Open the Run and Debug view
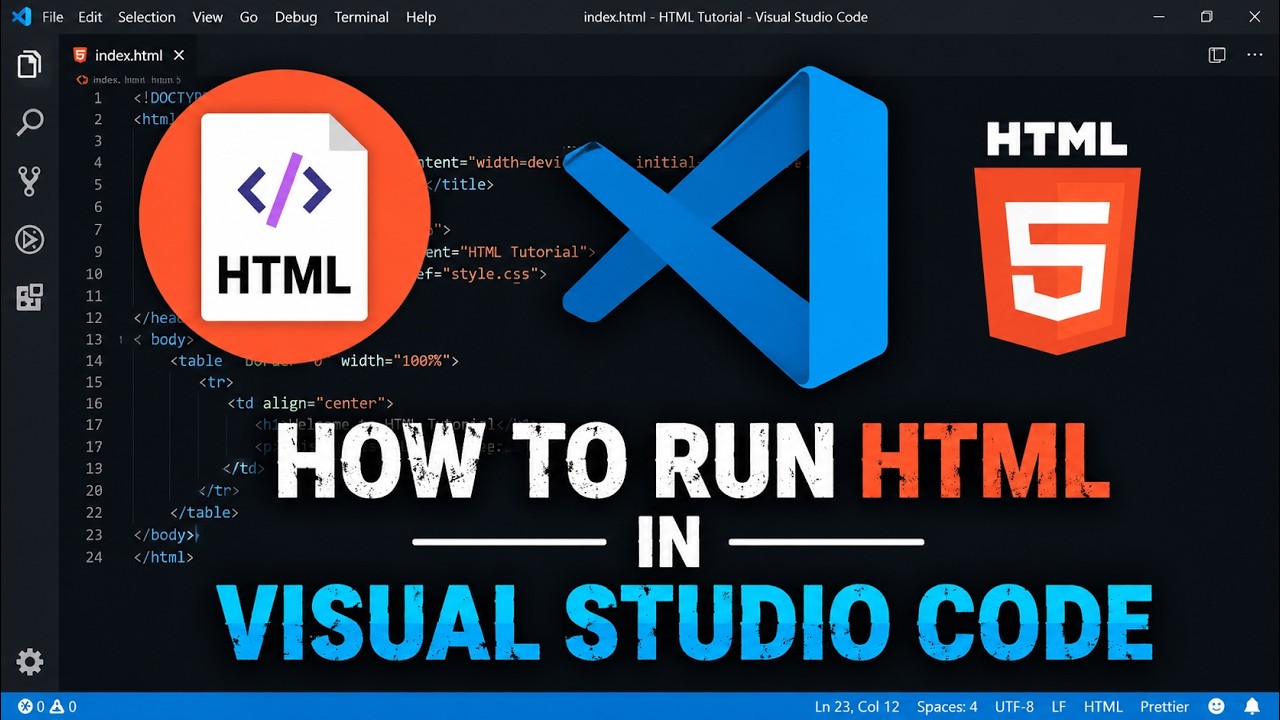The image size is (1280, 720). [x=29, y=239]
